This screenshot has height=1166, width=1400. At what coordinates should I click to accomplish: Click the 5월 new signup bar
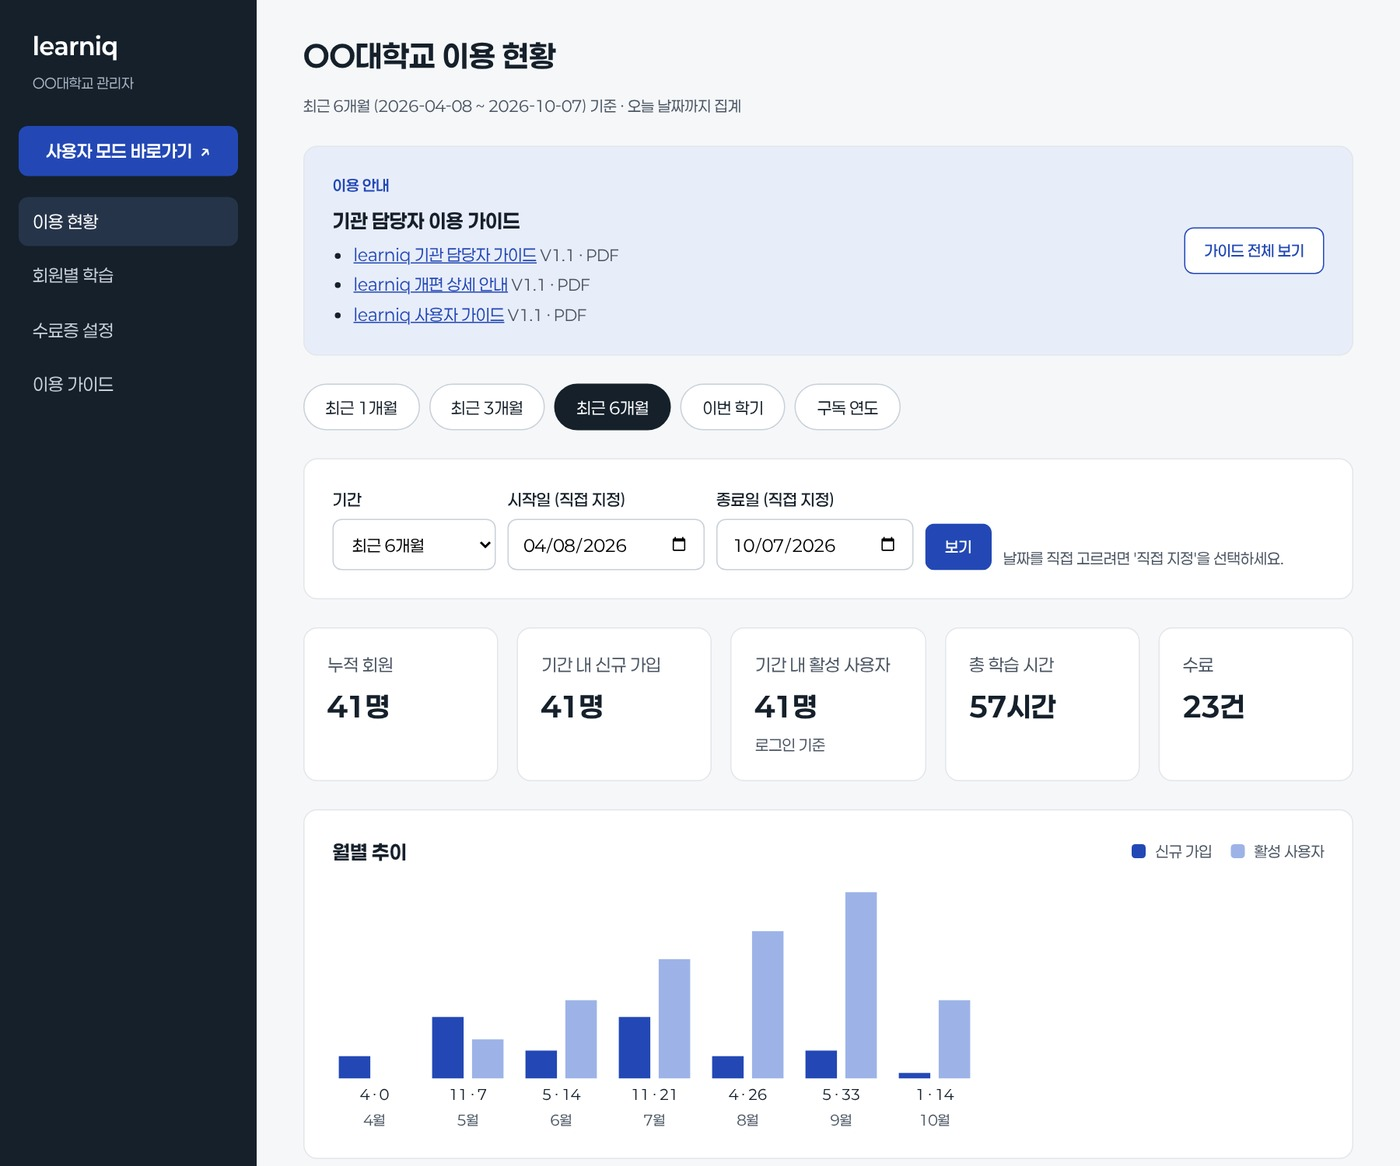click(x=448, y=1047)
